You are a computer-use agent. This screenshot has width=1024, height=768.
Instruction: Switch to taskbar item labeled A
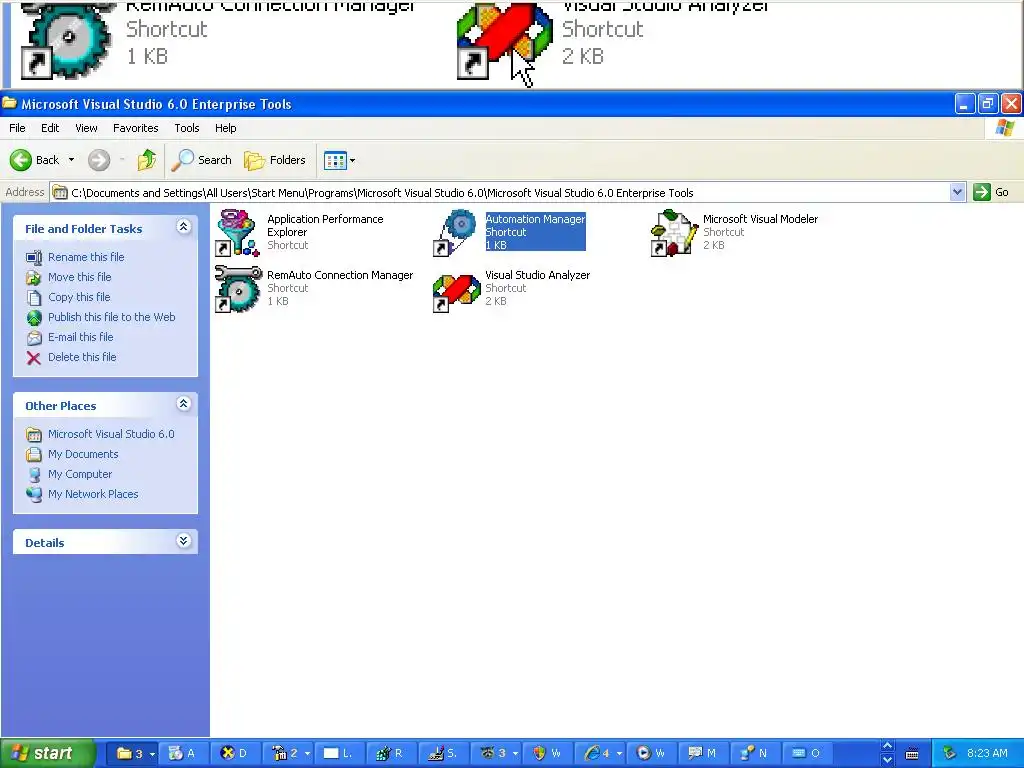coord(184,754)
